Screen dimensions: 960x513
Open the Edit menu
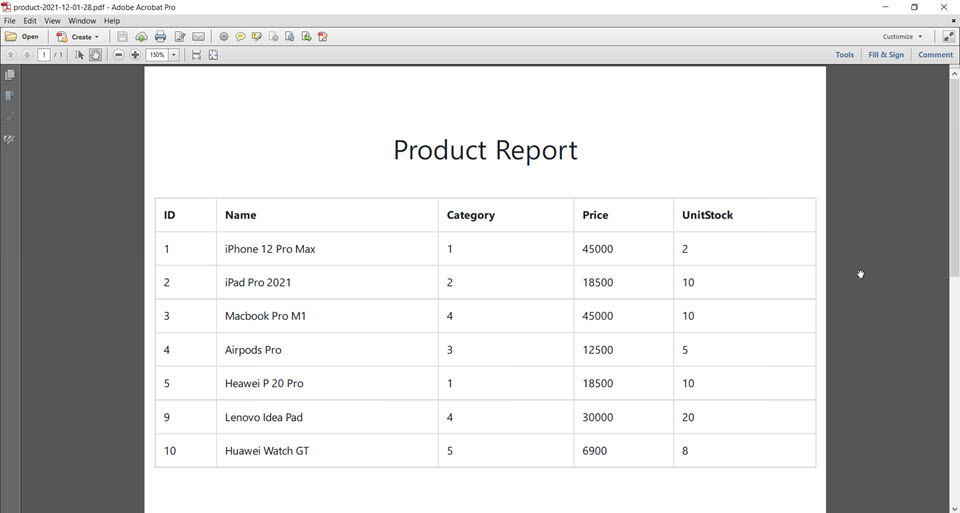click(30, 21)
